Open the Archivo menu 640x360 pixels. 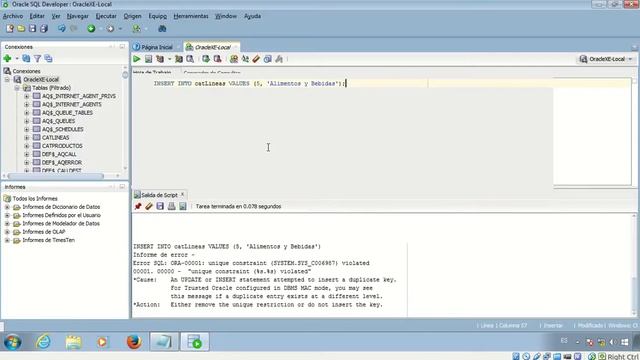tap(13, 16)
